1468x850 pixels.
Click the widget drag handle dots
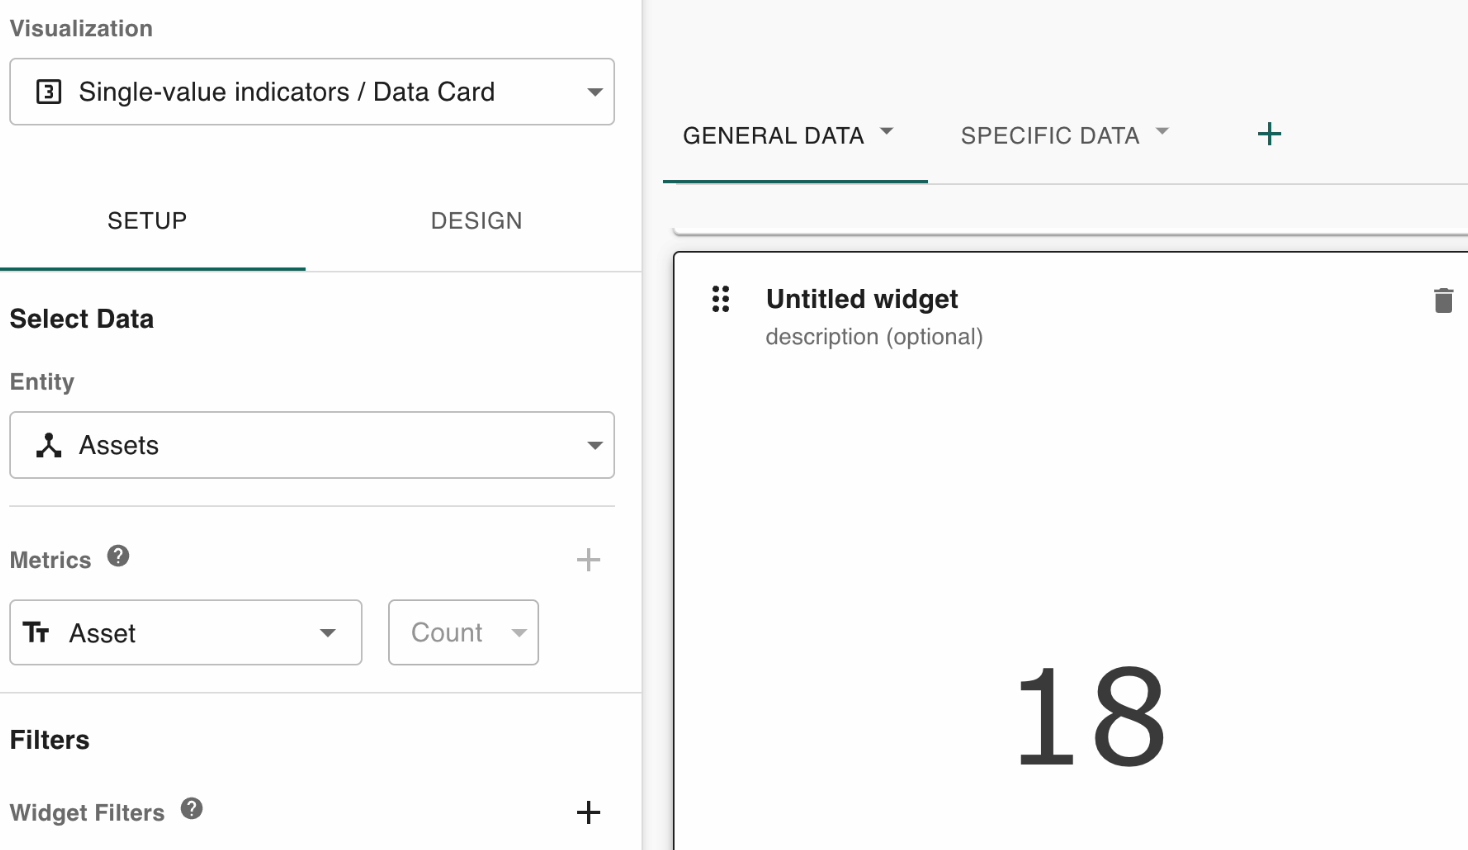[x=720, y=299]
